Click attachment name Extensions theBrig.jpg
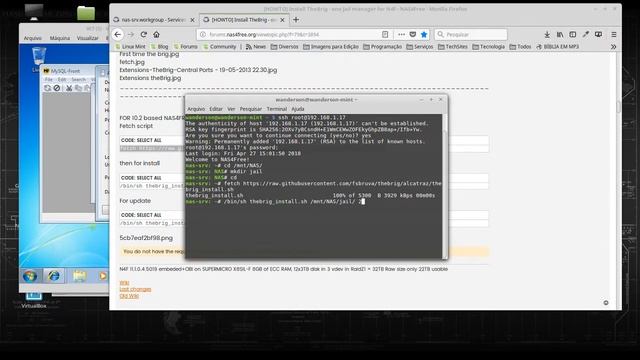The height and width of the screenshot is (360, 640). pos(150,78)
